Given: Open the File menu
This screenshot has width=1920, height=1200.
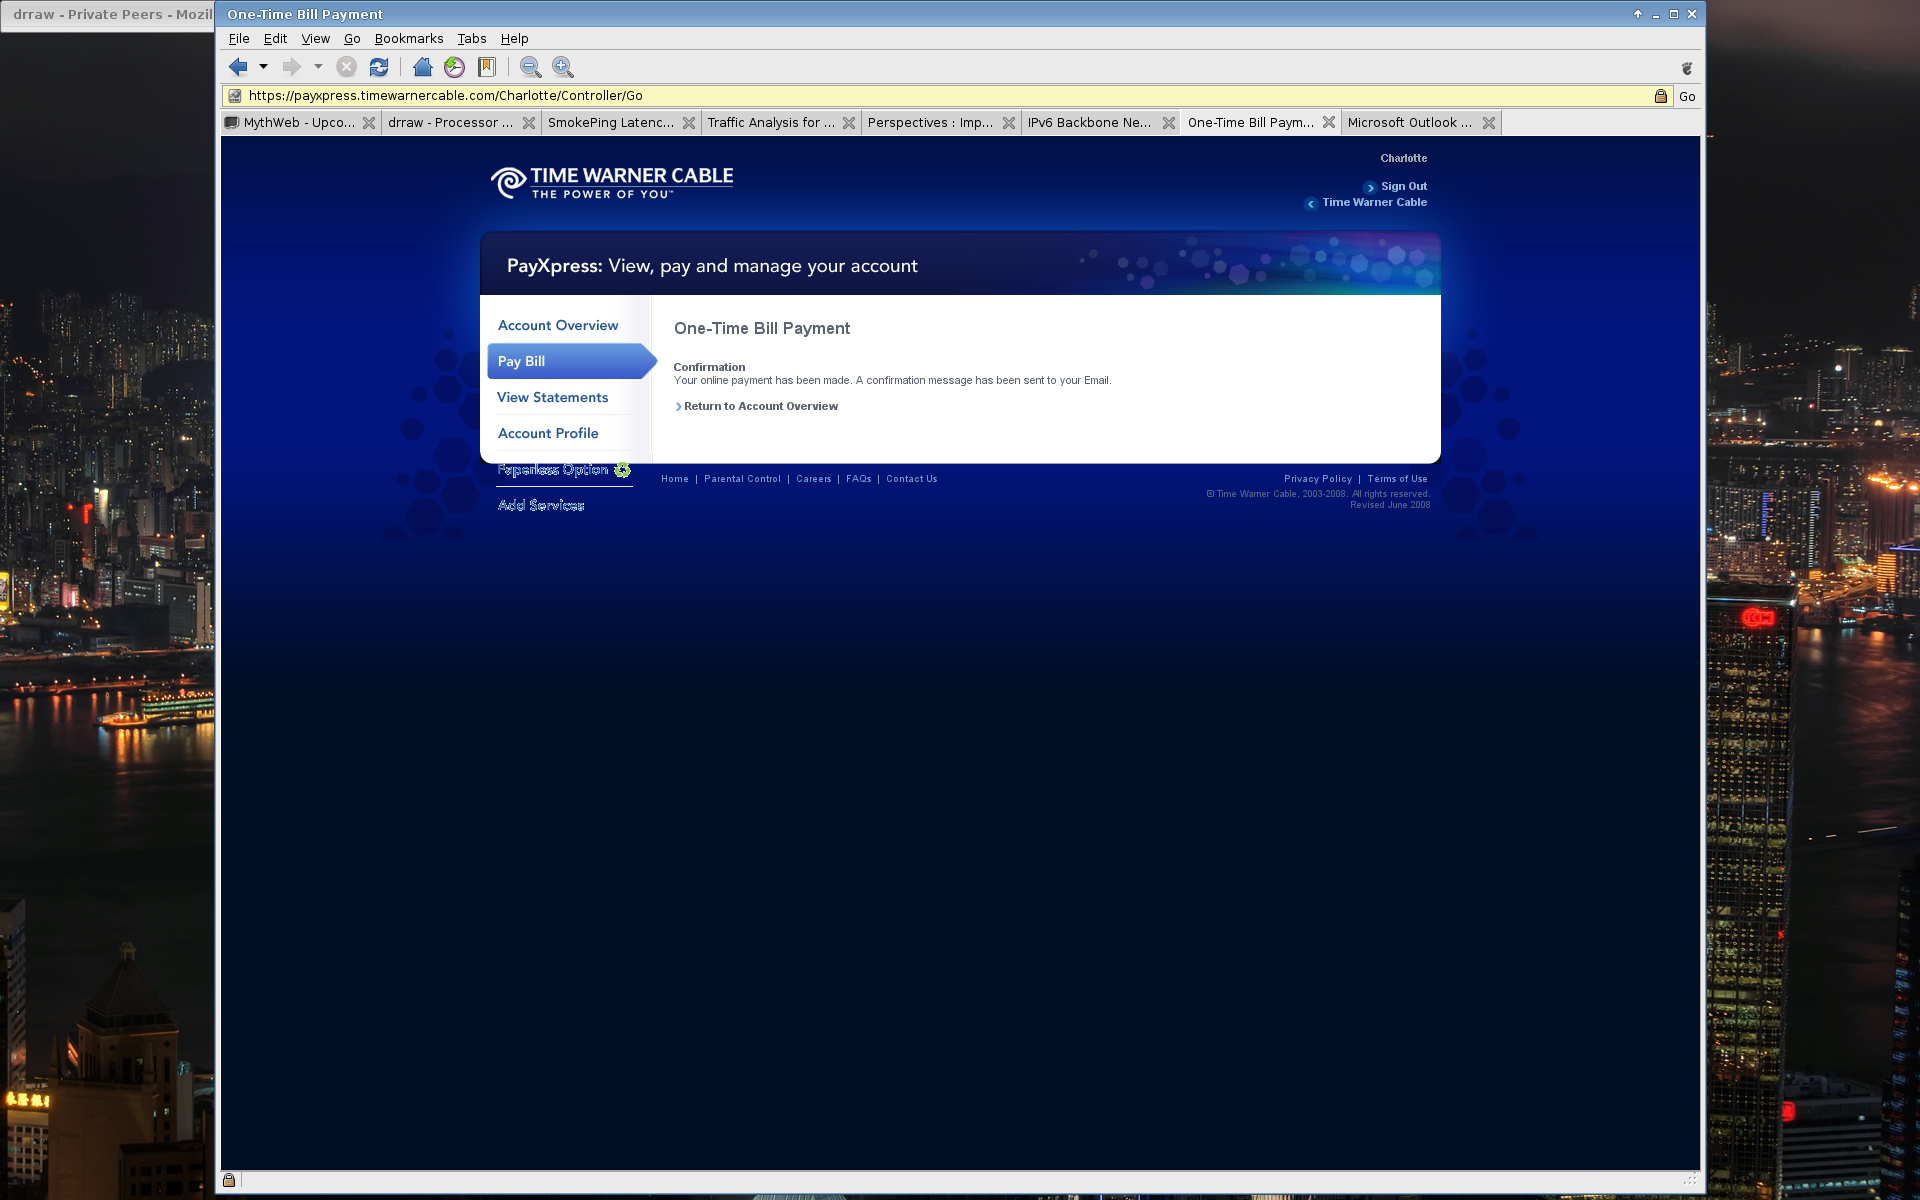Looking at the screenshot, I should pyautogui.click(x=239, y=38).
